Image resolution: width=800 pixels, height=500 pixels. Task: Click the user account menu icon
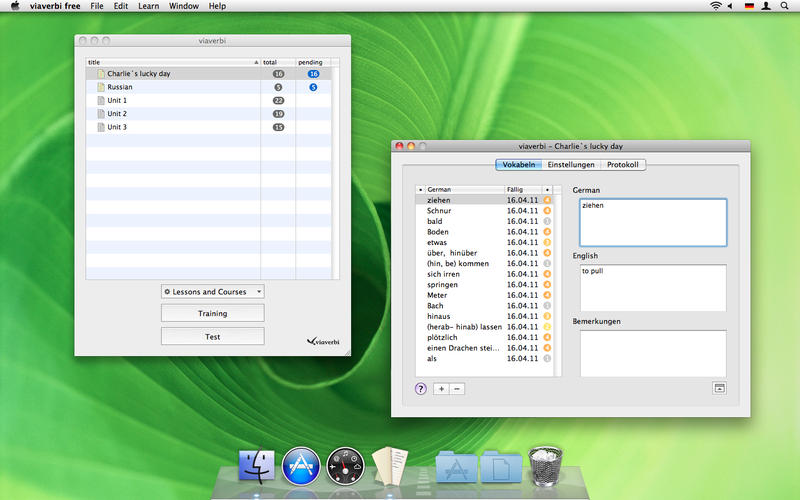pos(766,6)
